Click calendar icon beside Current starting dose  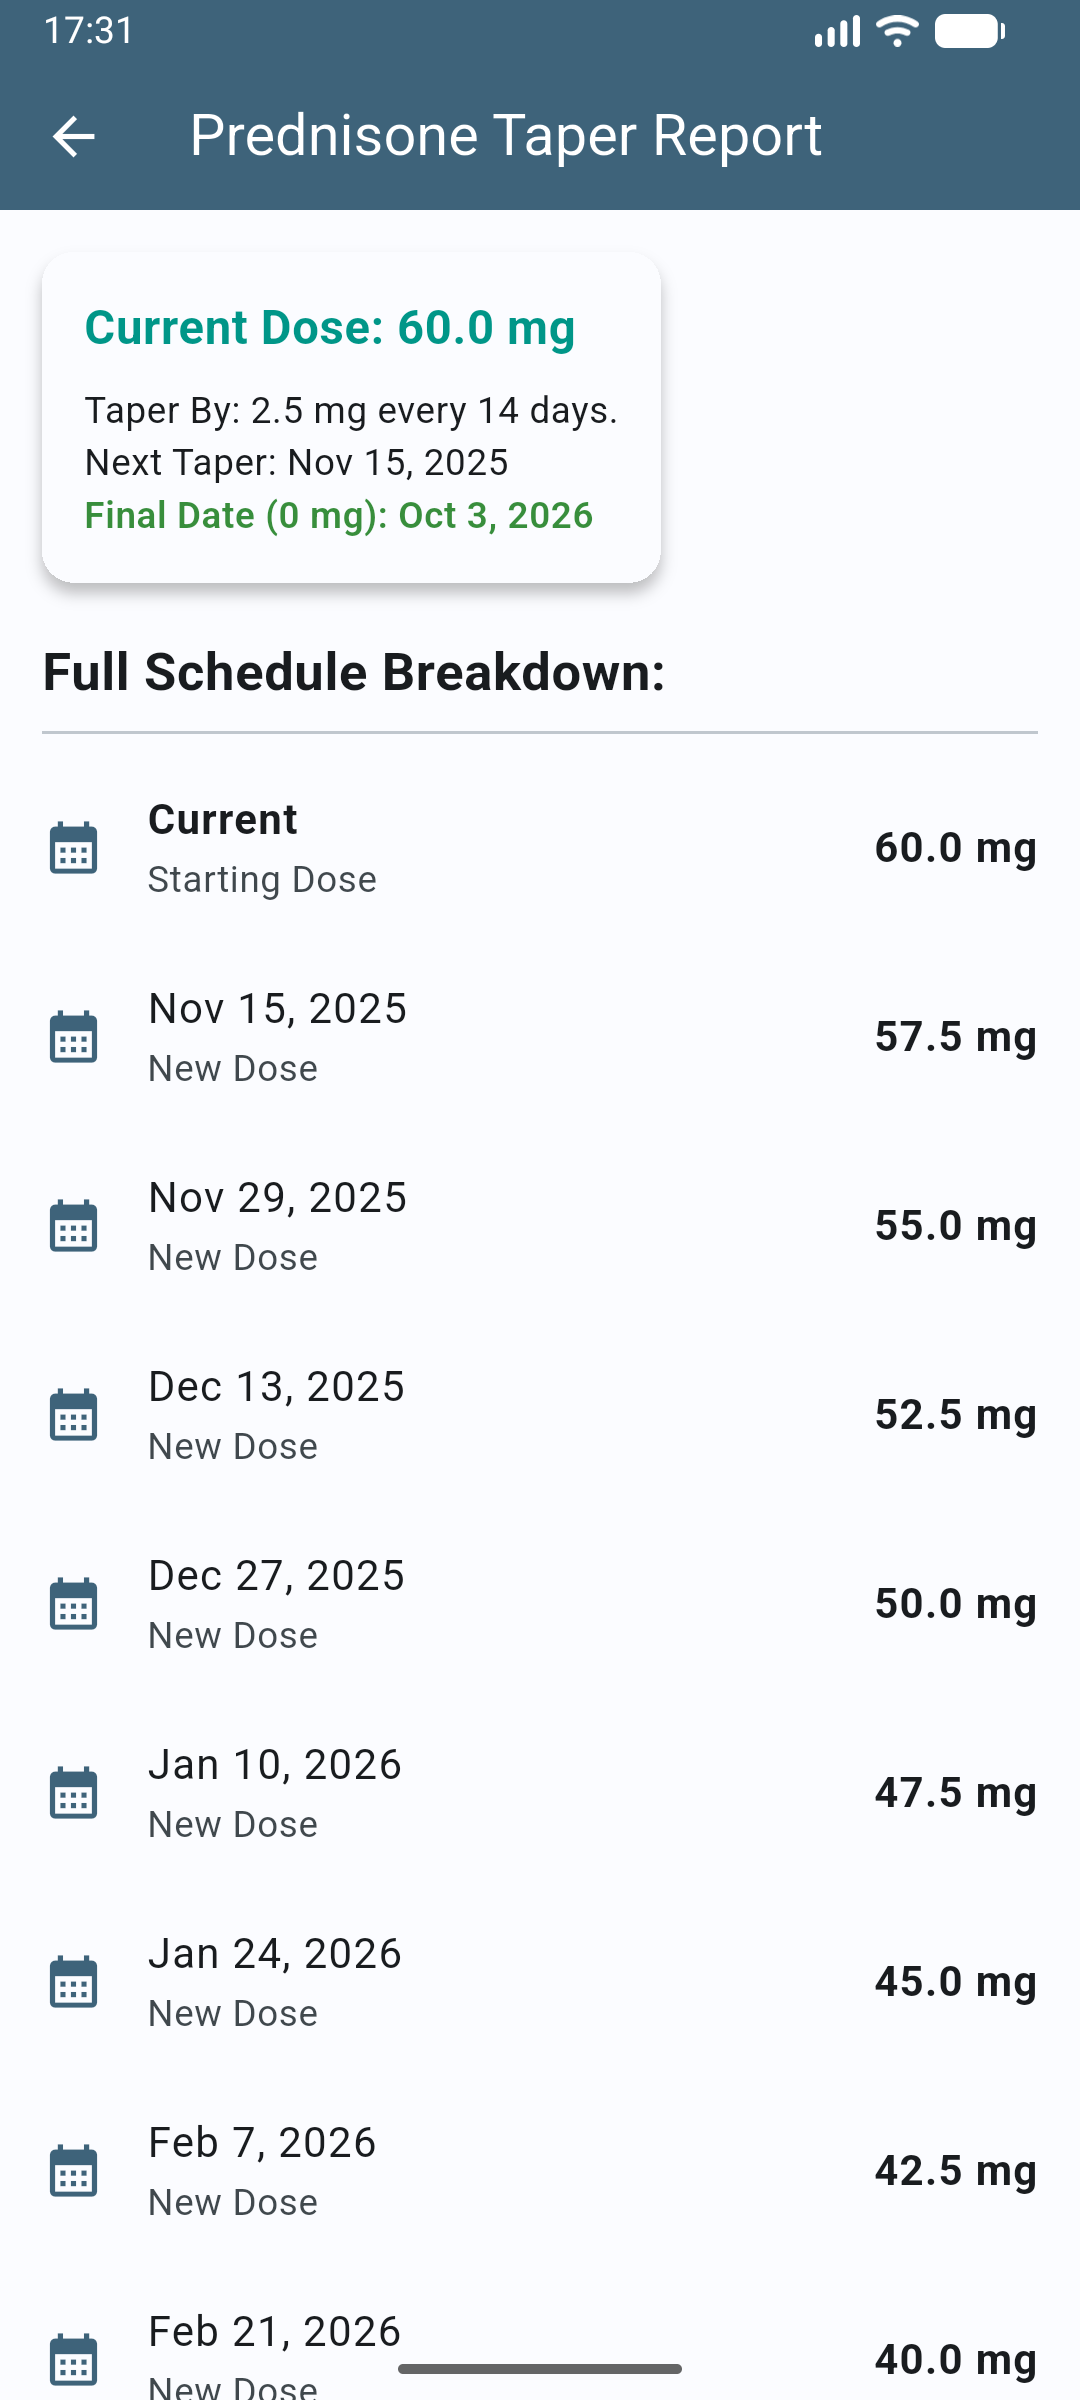tap(73, 848)
